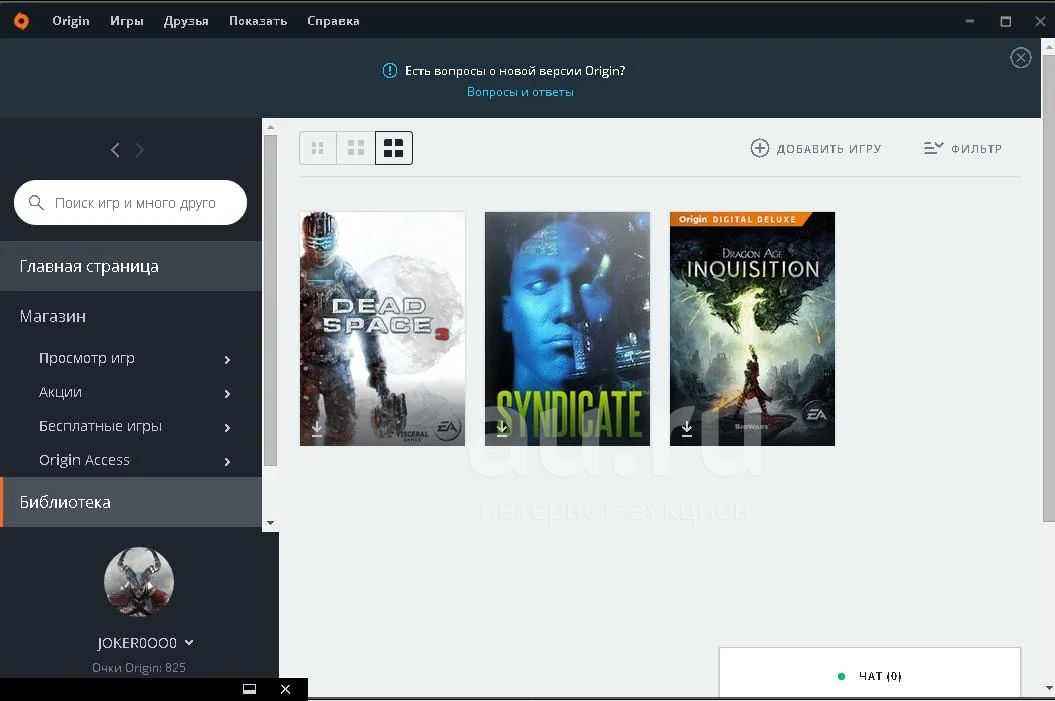Open the Друзья menu
This screenshot has width=1055, height=701.
[x=186, y=21]
